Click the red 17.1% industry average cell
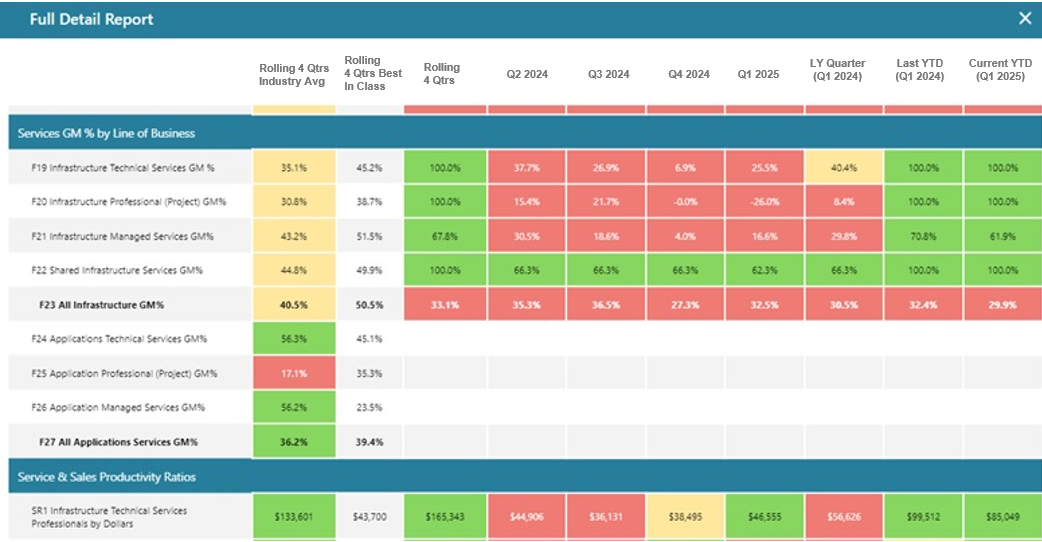The height and width of the screenshot is (542, 1042). pos(291,374)
